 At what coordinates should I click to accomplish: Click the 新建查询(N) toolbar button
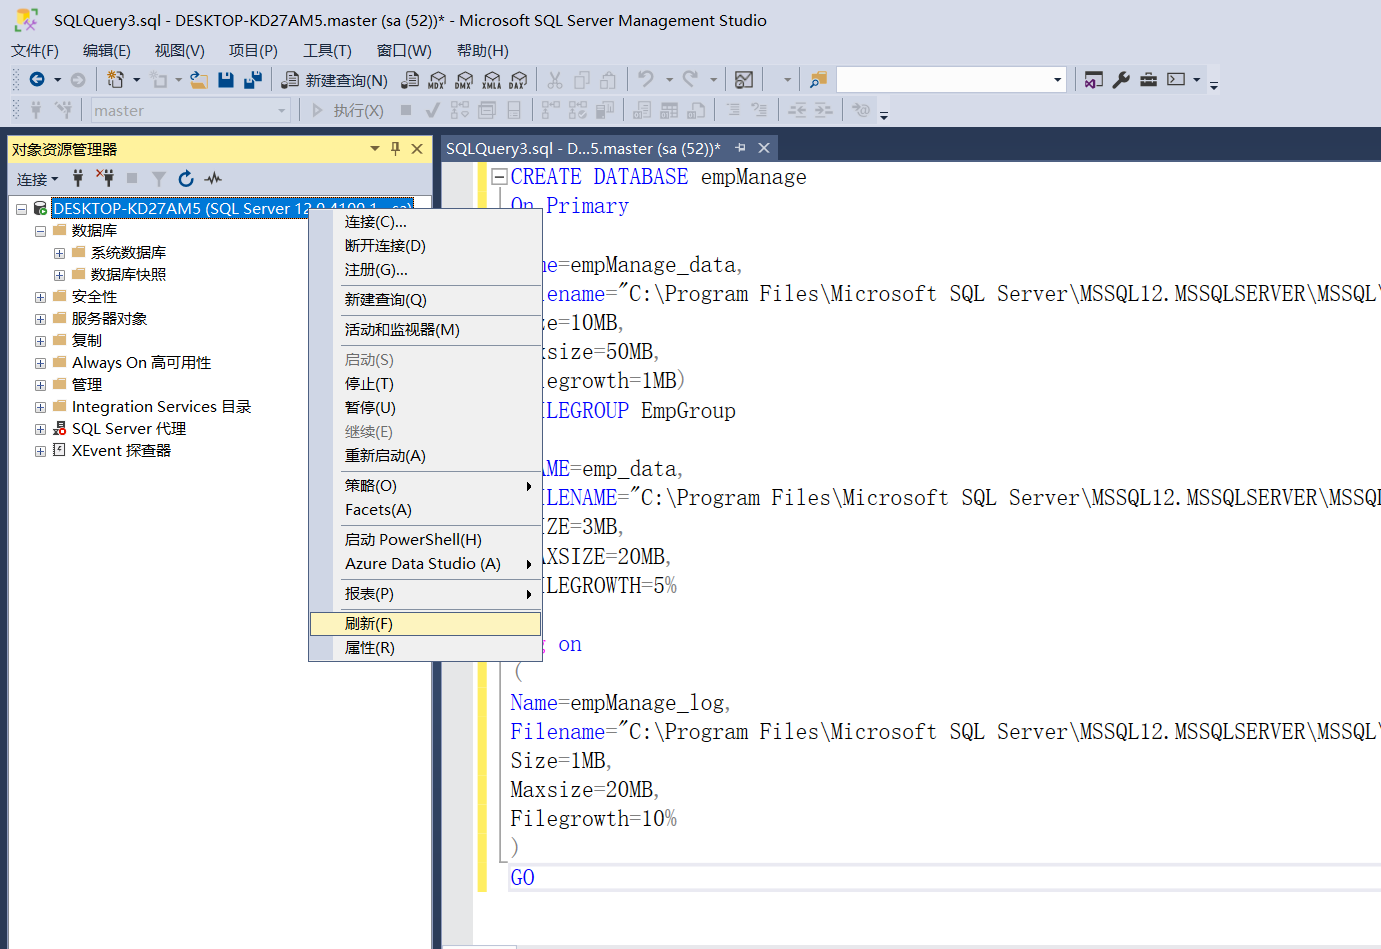335,80
